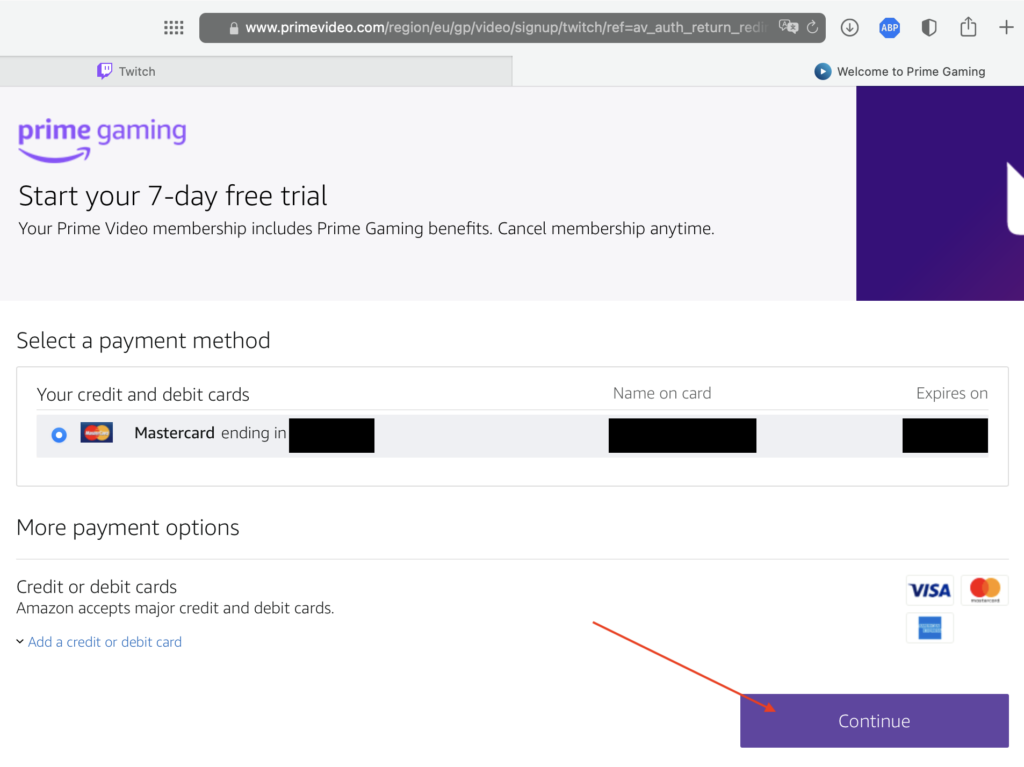Click the American Express card logo

pos(929,628)
